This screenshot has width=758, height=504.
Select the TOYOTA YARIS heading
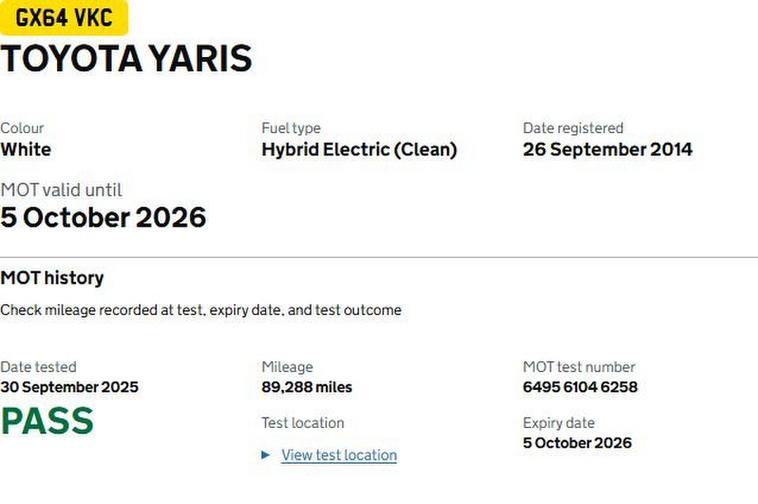(126, 59)
